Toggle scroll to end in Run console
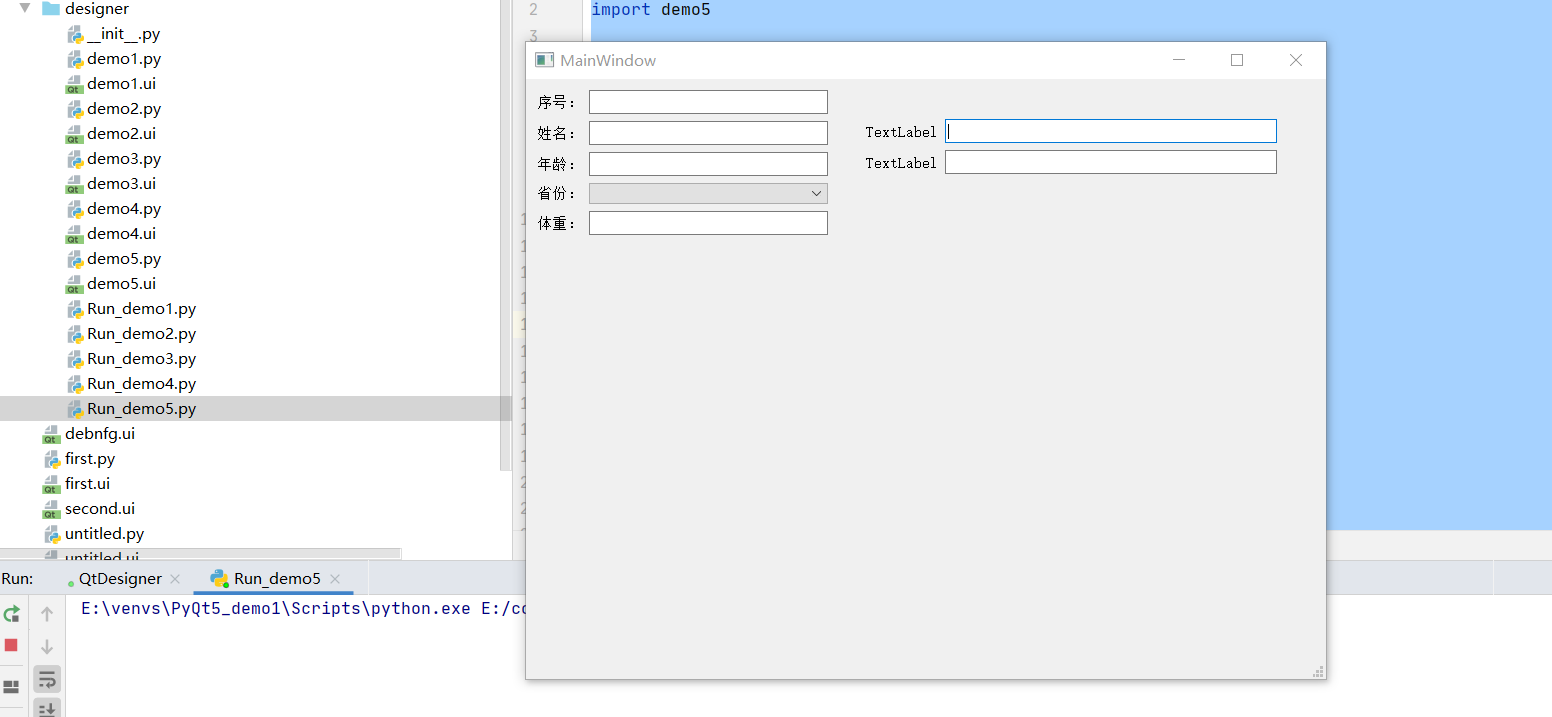 pos(47,708)
